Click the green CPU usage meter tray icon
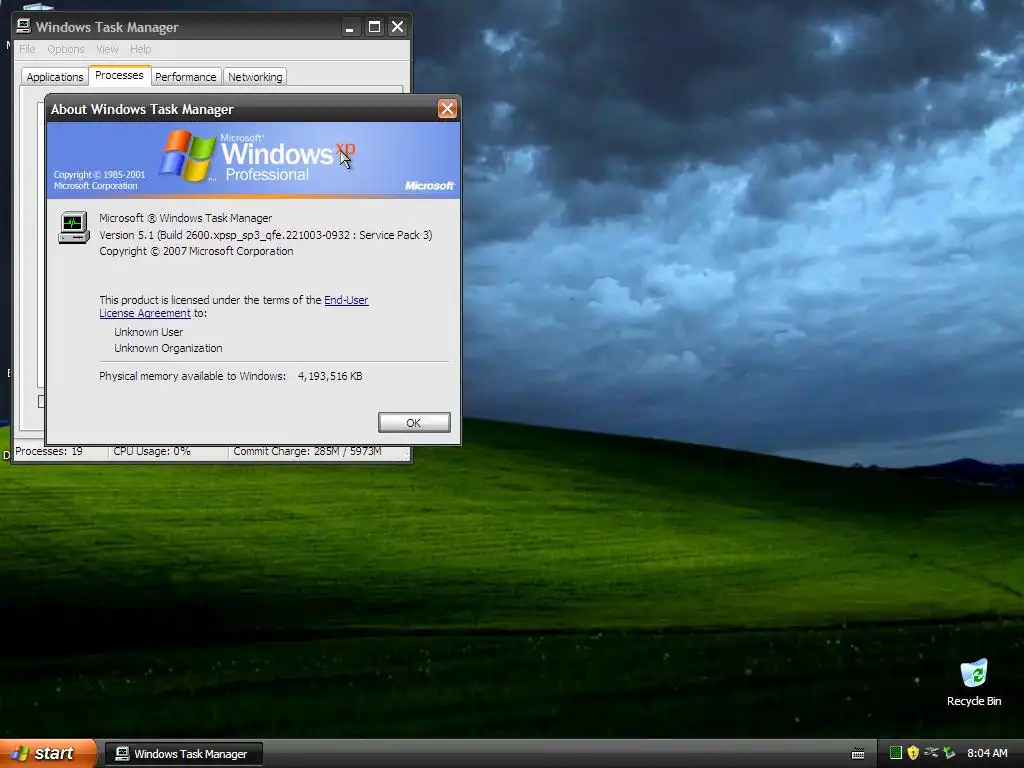The width and height of the screenshot is (1024, 768). point(895,753)
